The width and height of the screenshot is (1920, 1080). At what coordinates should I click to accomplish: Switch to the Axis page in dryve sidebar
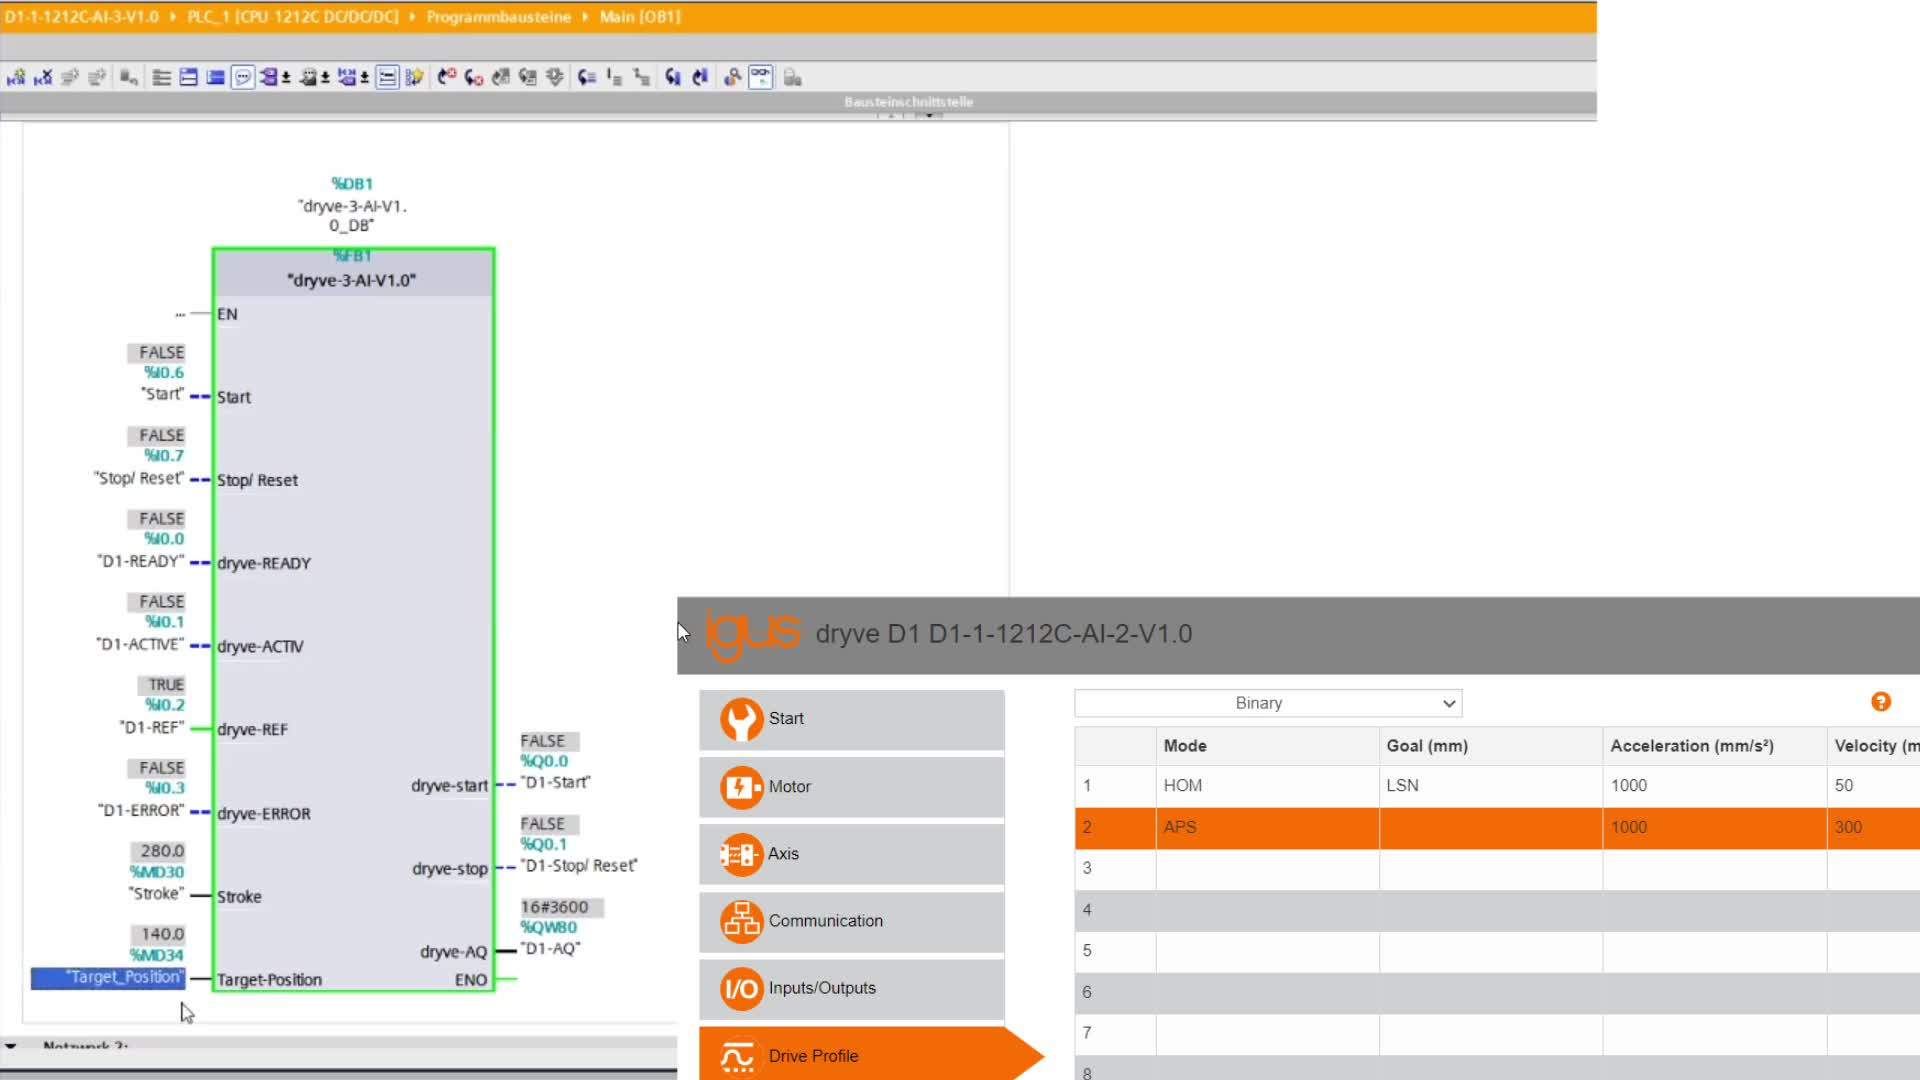(x=852, y=854)
